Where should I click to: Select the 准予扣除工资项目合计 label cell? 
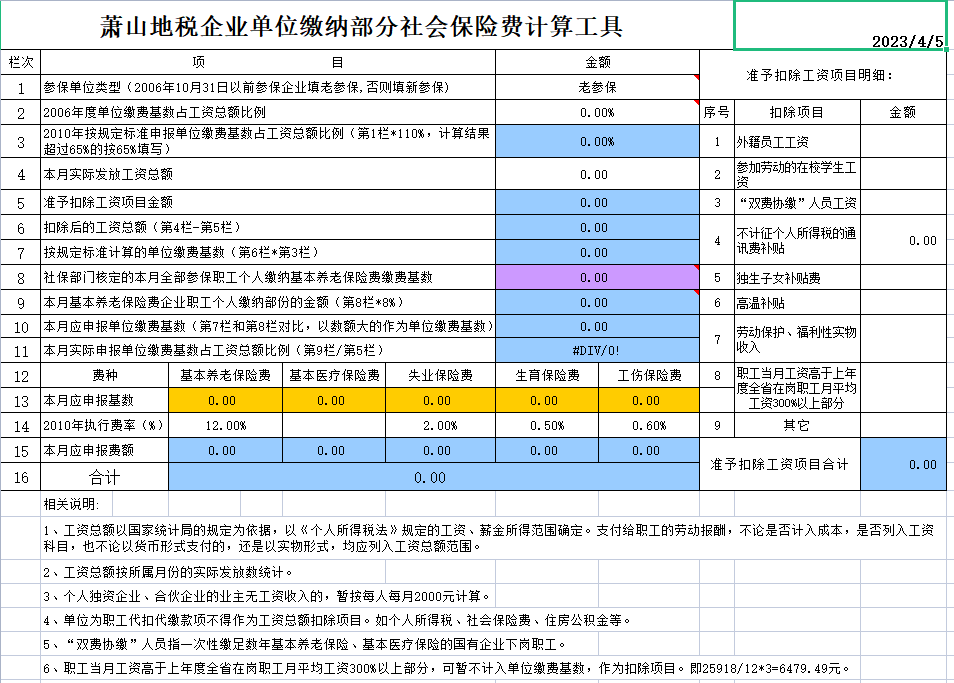[779, 464]
